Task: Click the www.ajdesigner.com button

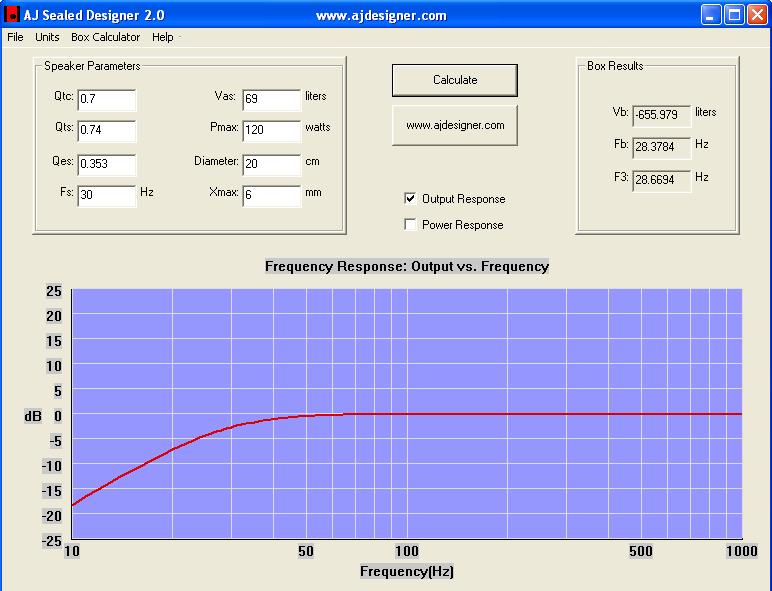Action: (455, 125)
